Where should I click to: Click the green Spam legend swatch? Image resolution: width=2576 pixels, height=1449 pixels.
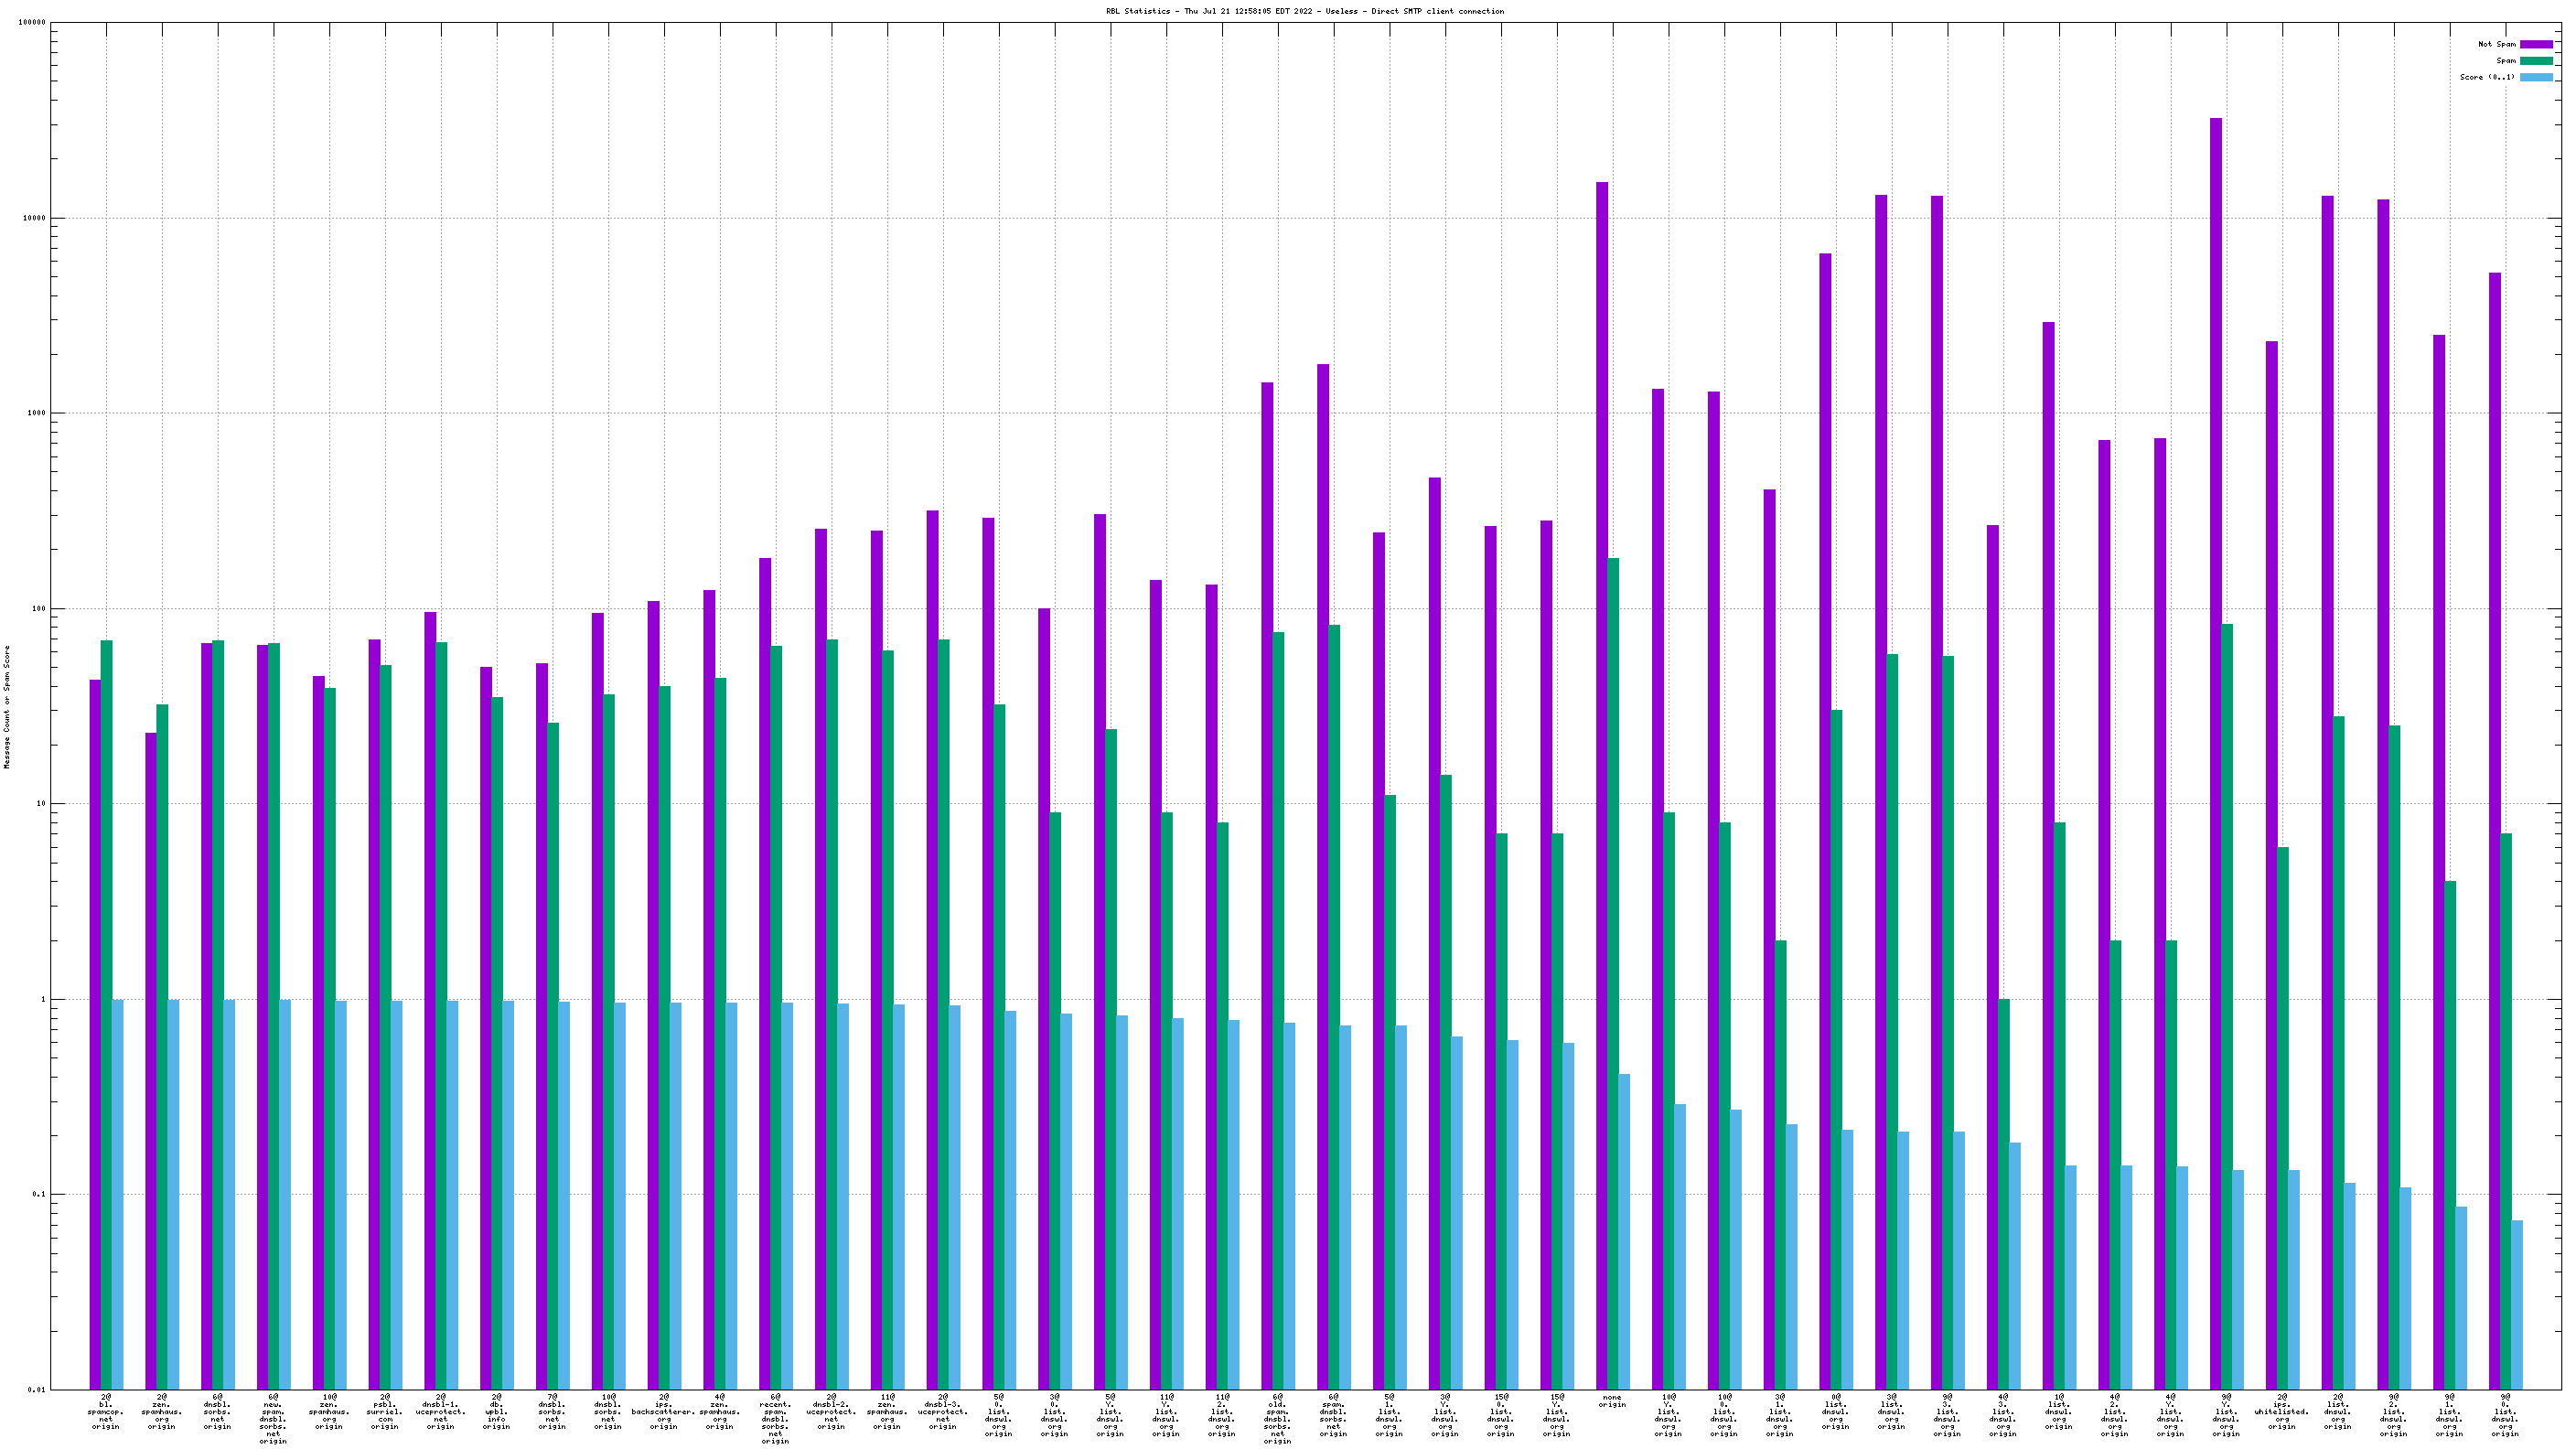point(2535,61)
